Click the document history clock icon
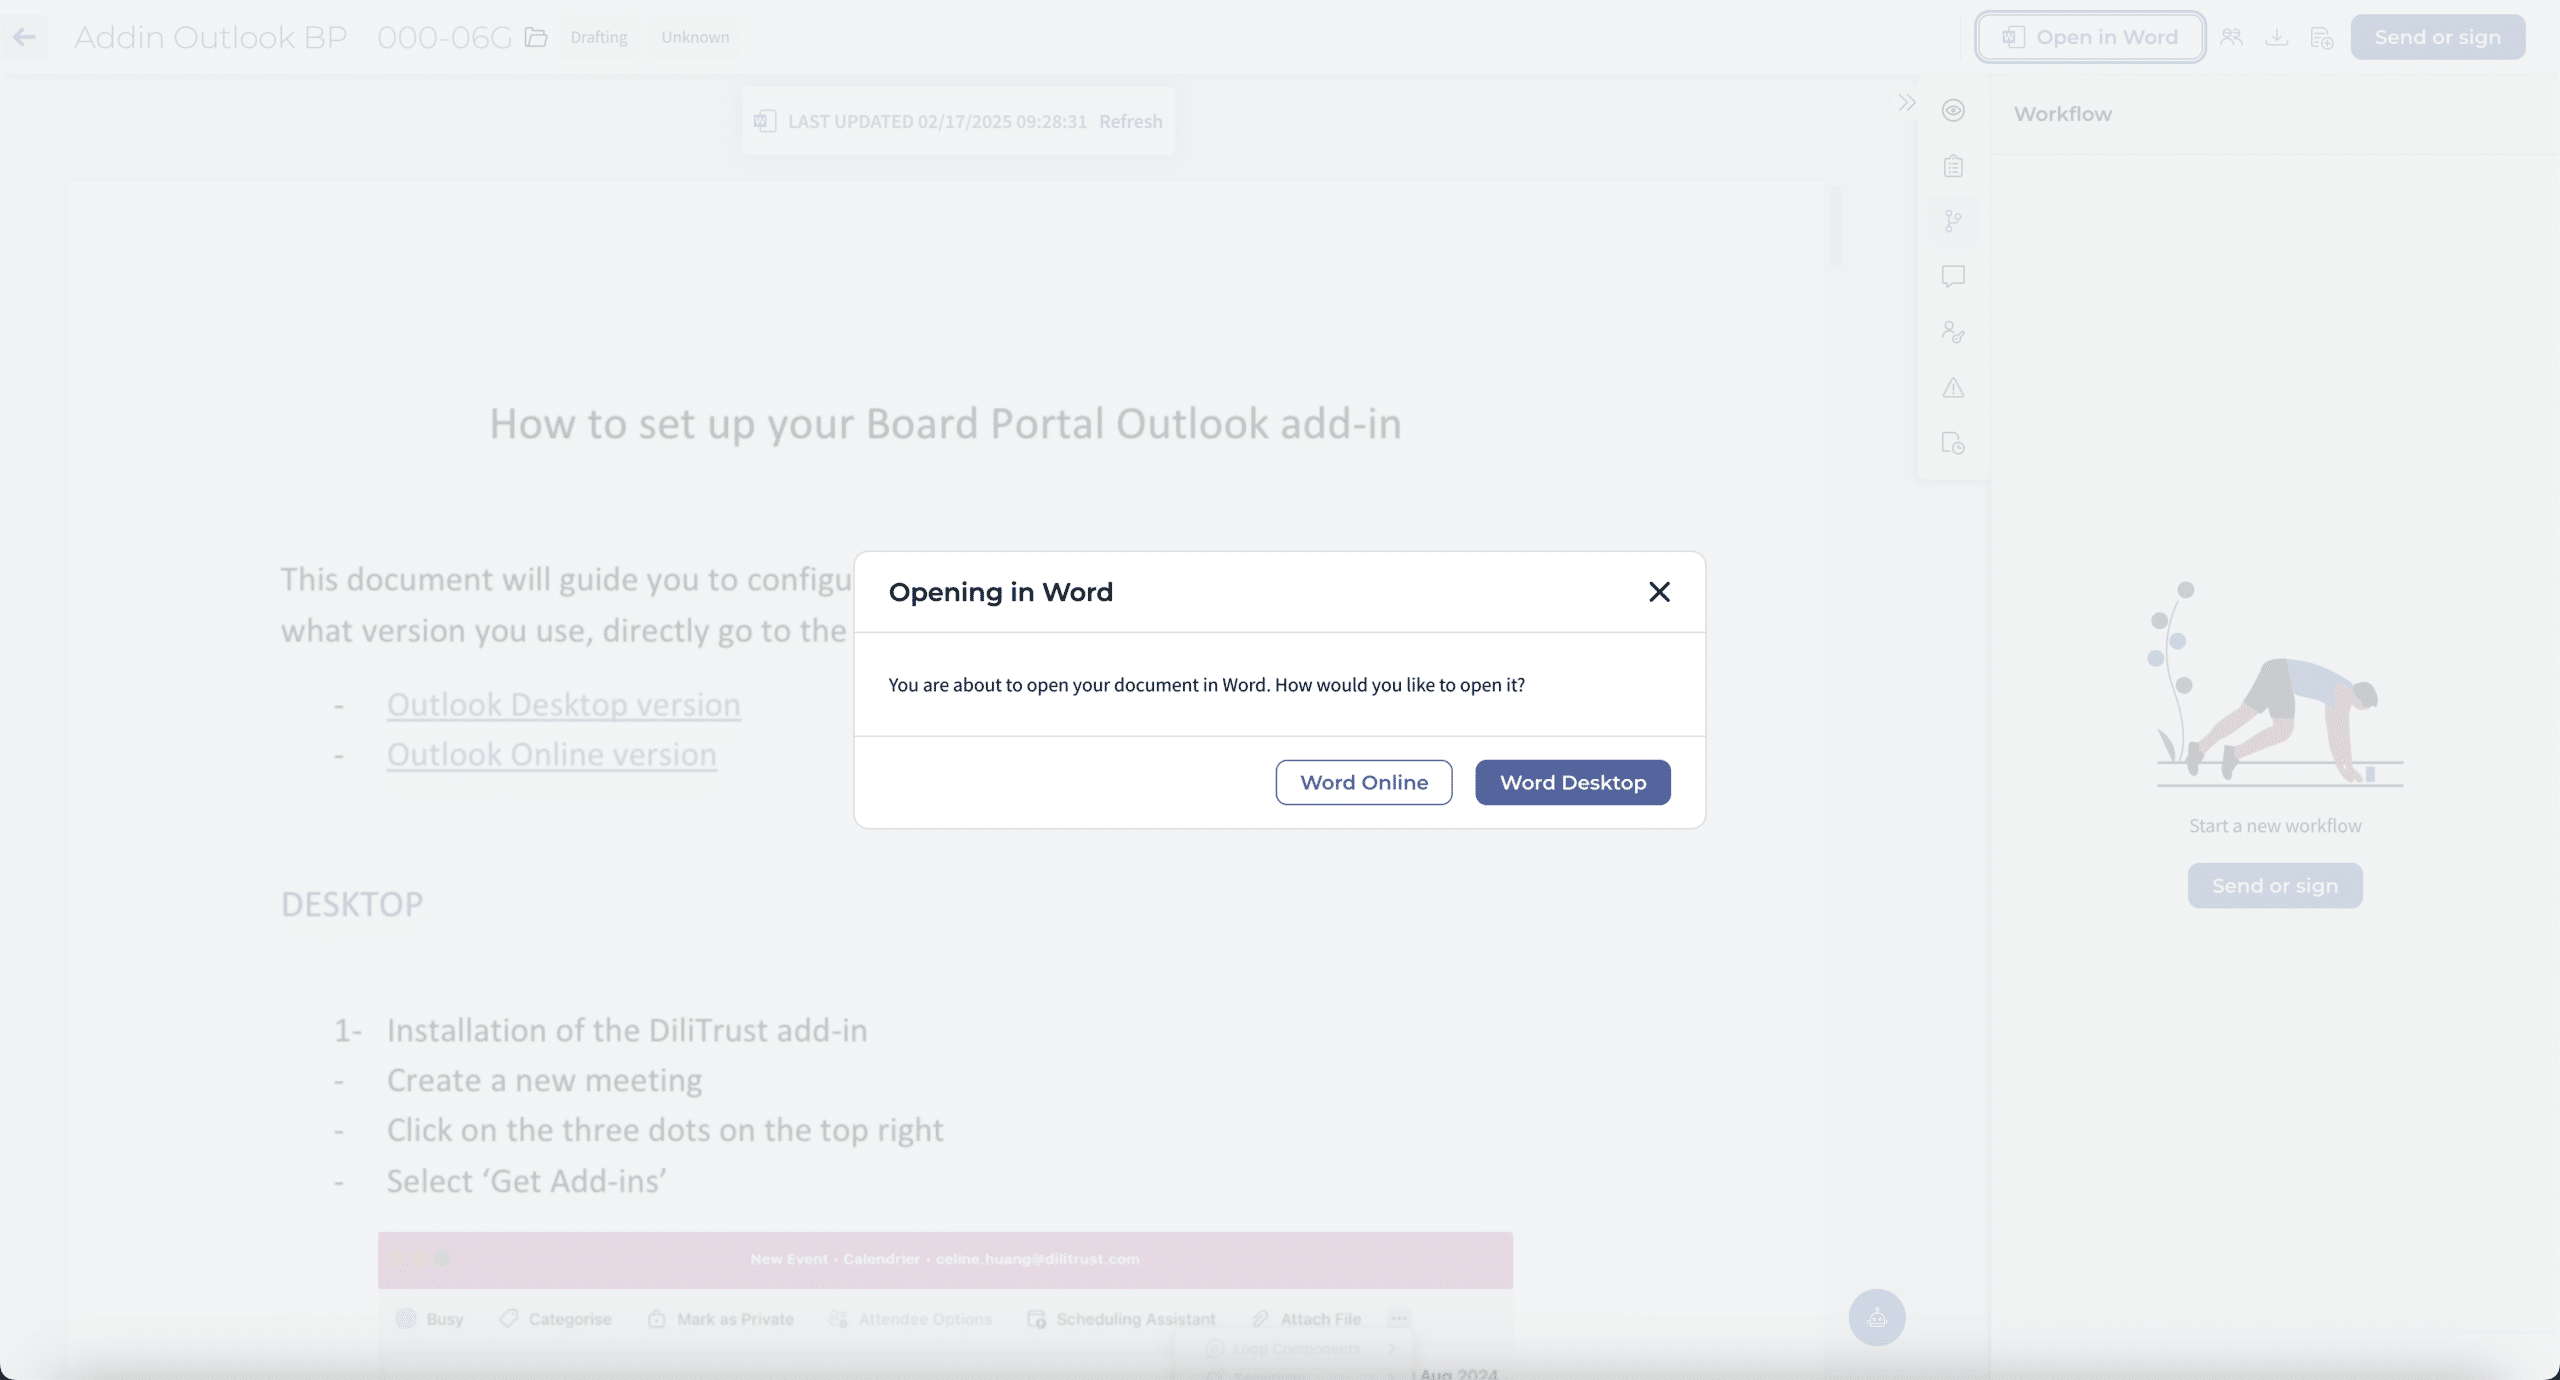 pos(1953,443)
